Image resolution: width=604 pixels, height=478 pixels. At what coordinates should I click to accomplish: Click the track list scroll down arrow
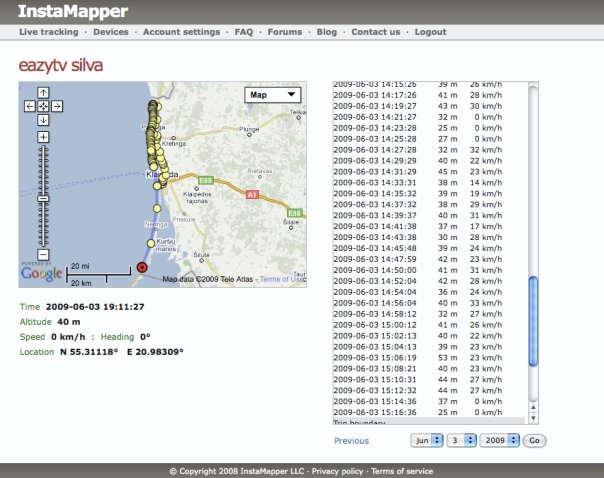pyautogui.click(x=533, y=418)
